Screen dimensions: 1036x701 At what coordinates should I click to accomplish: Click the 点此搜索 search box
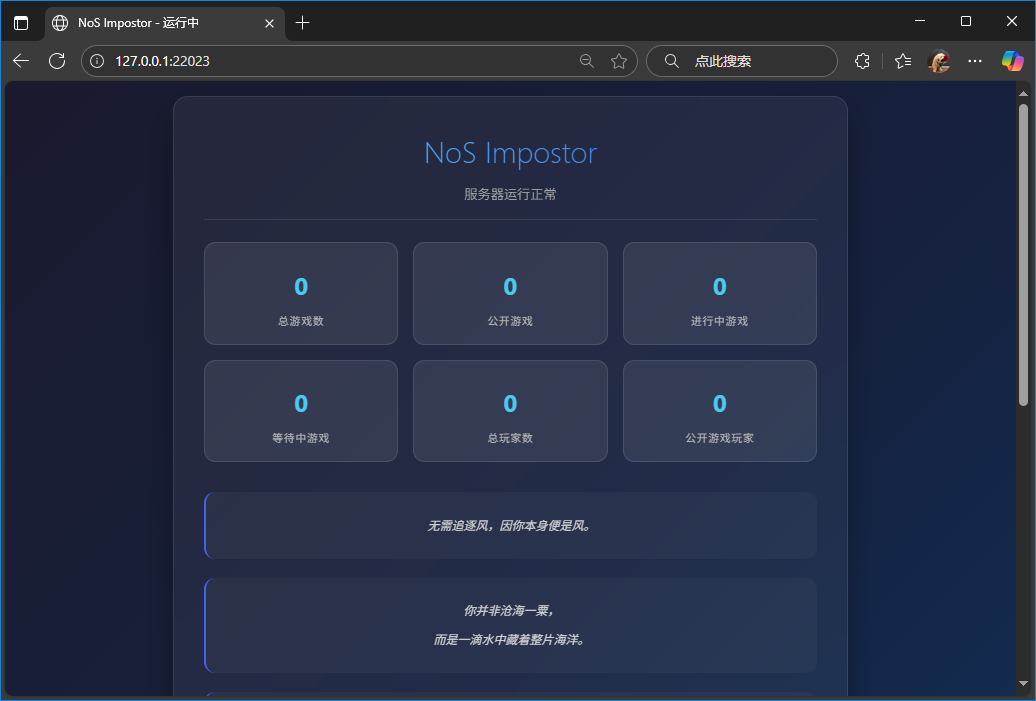click(742, 61)
